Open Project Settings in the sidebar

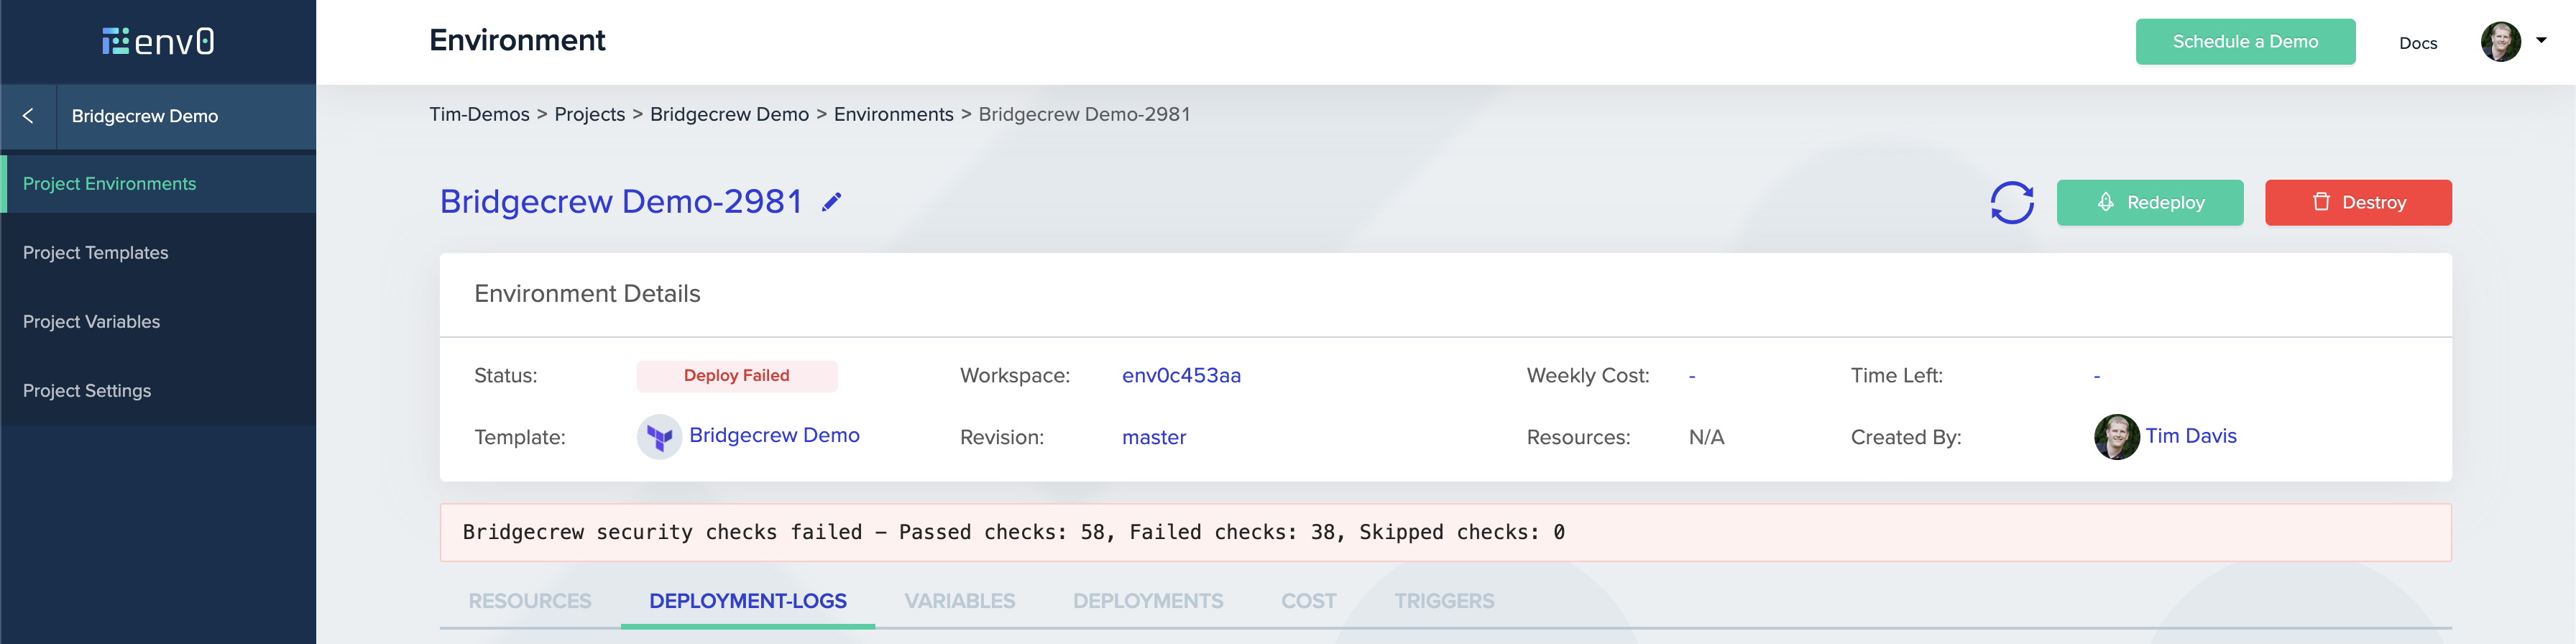tap(159, 391)
